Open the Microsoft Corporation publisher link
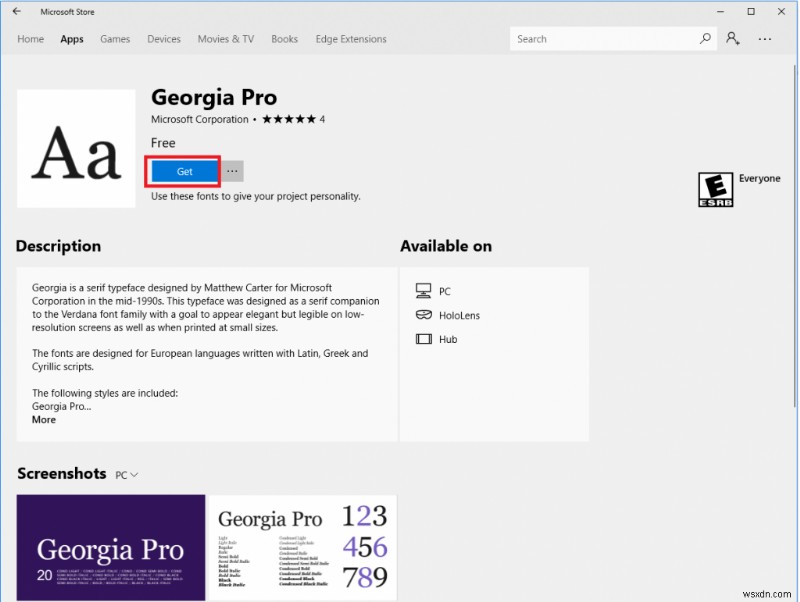 click(x=199, y=118)
